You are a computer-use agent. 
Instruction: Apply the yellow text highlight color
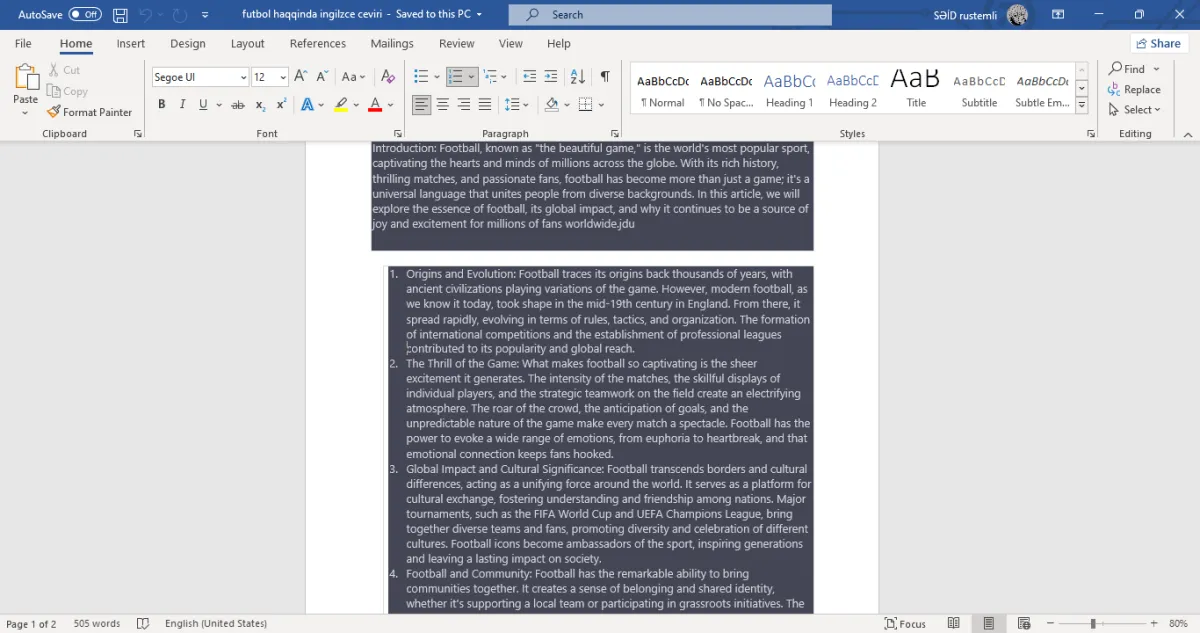point(341,105)
